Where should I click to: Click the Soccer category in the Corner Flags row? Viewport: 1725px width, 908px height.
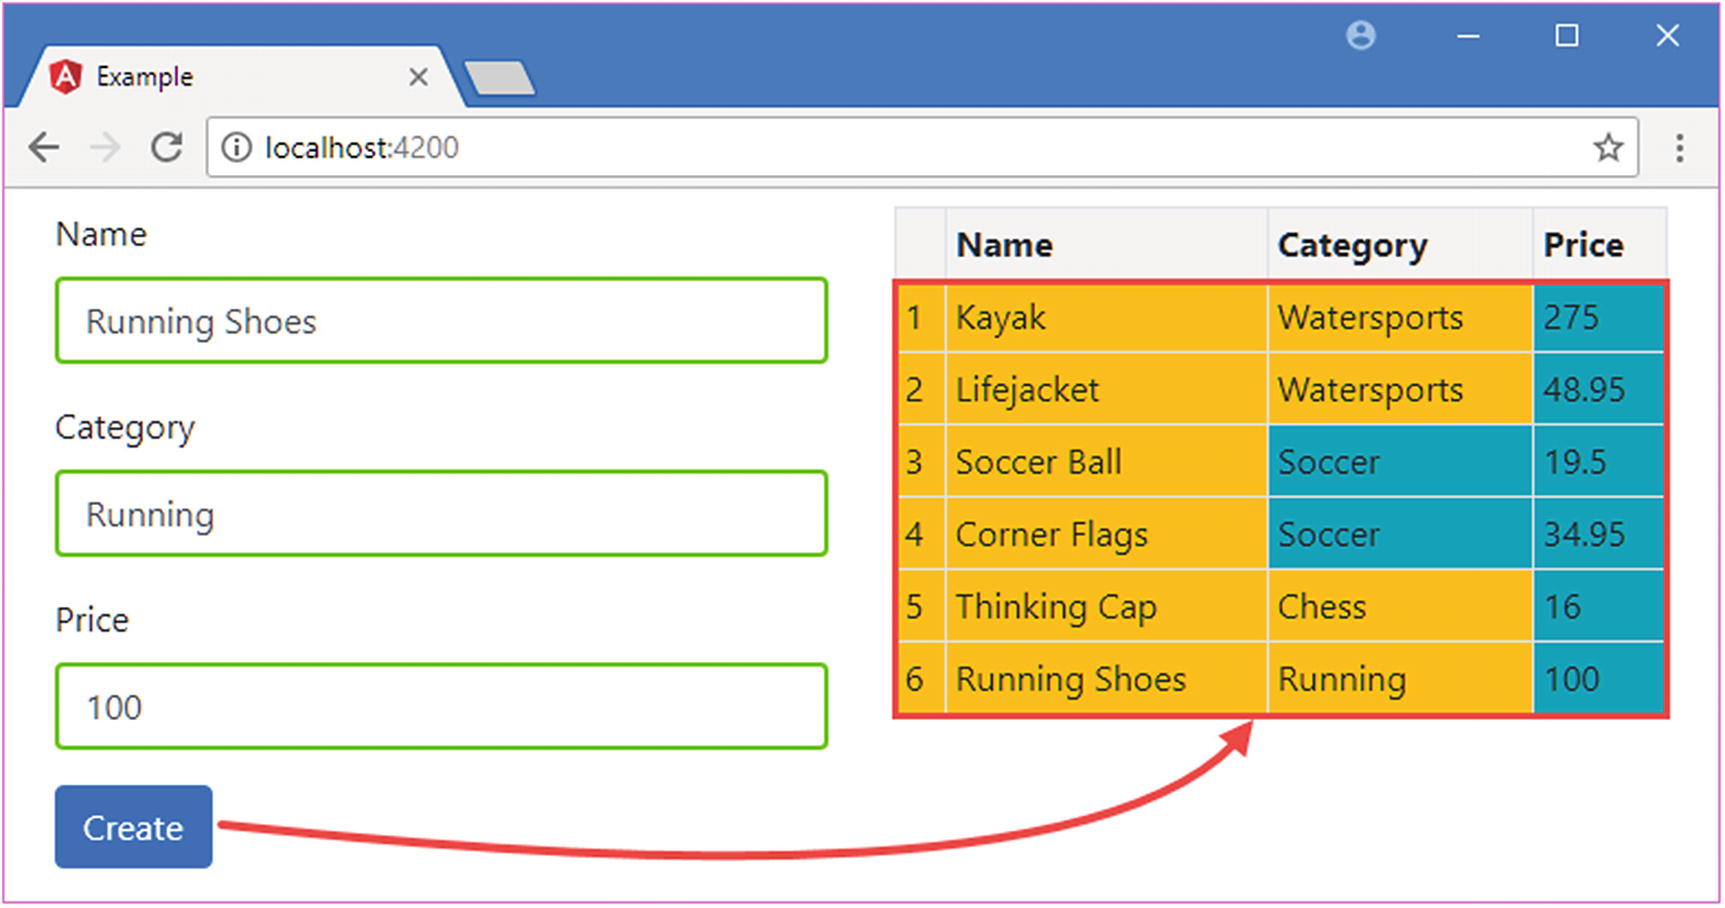1400,534
